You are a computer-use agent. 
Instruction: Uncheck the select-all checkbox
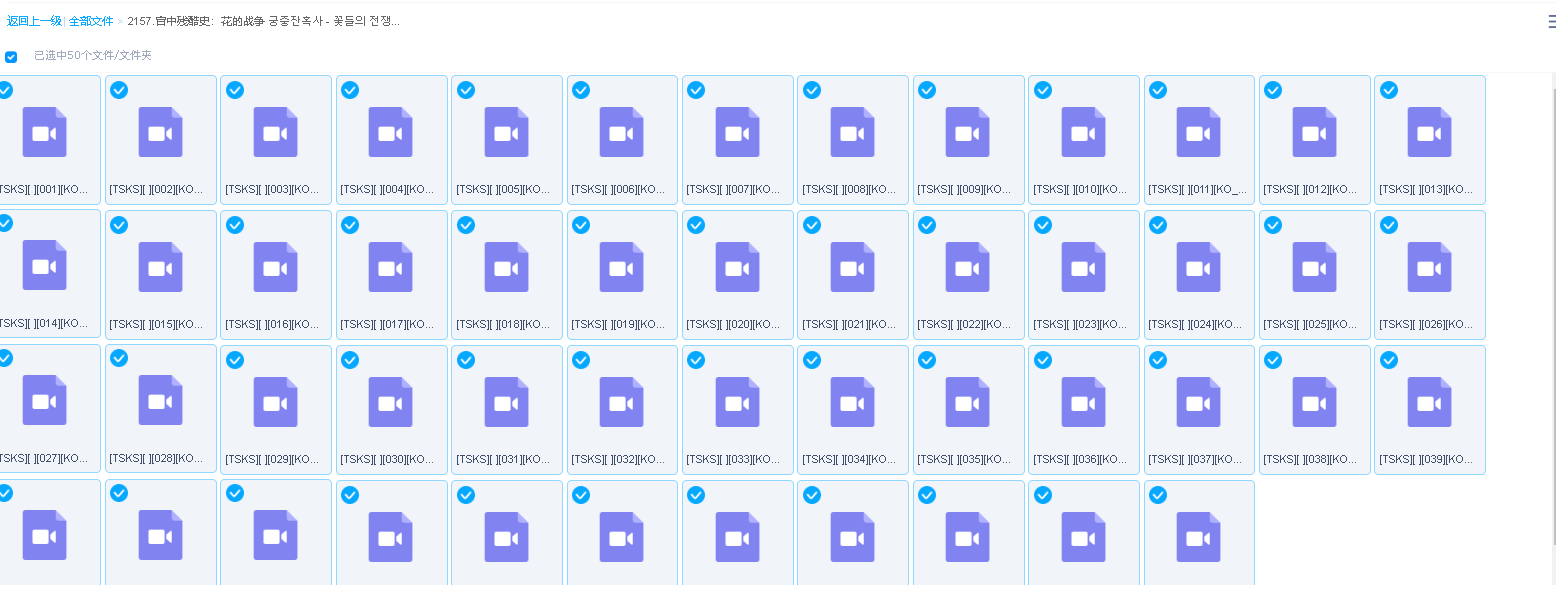click(x=11, y=57)
